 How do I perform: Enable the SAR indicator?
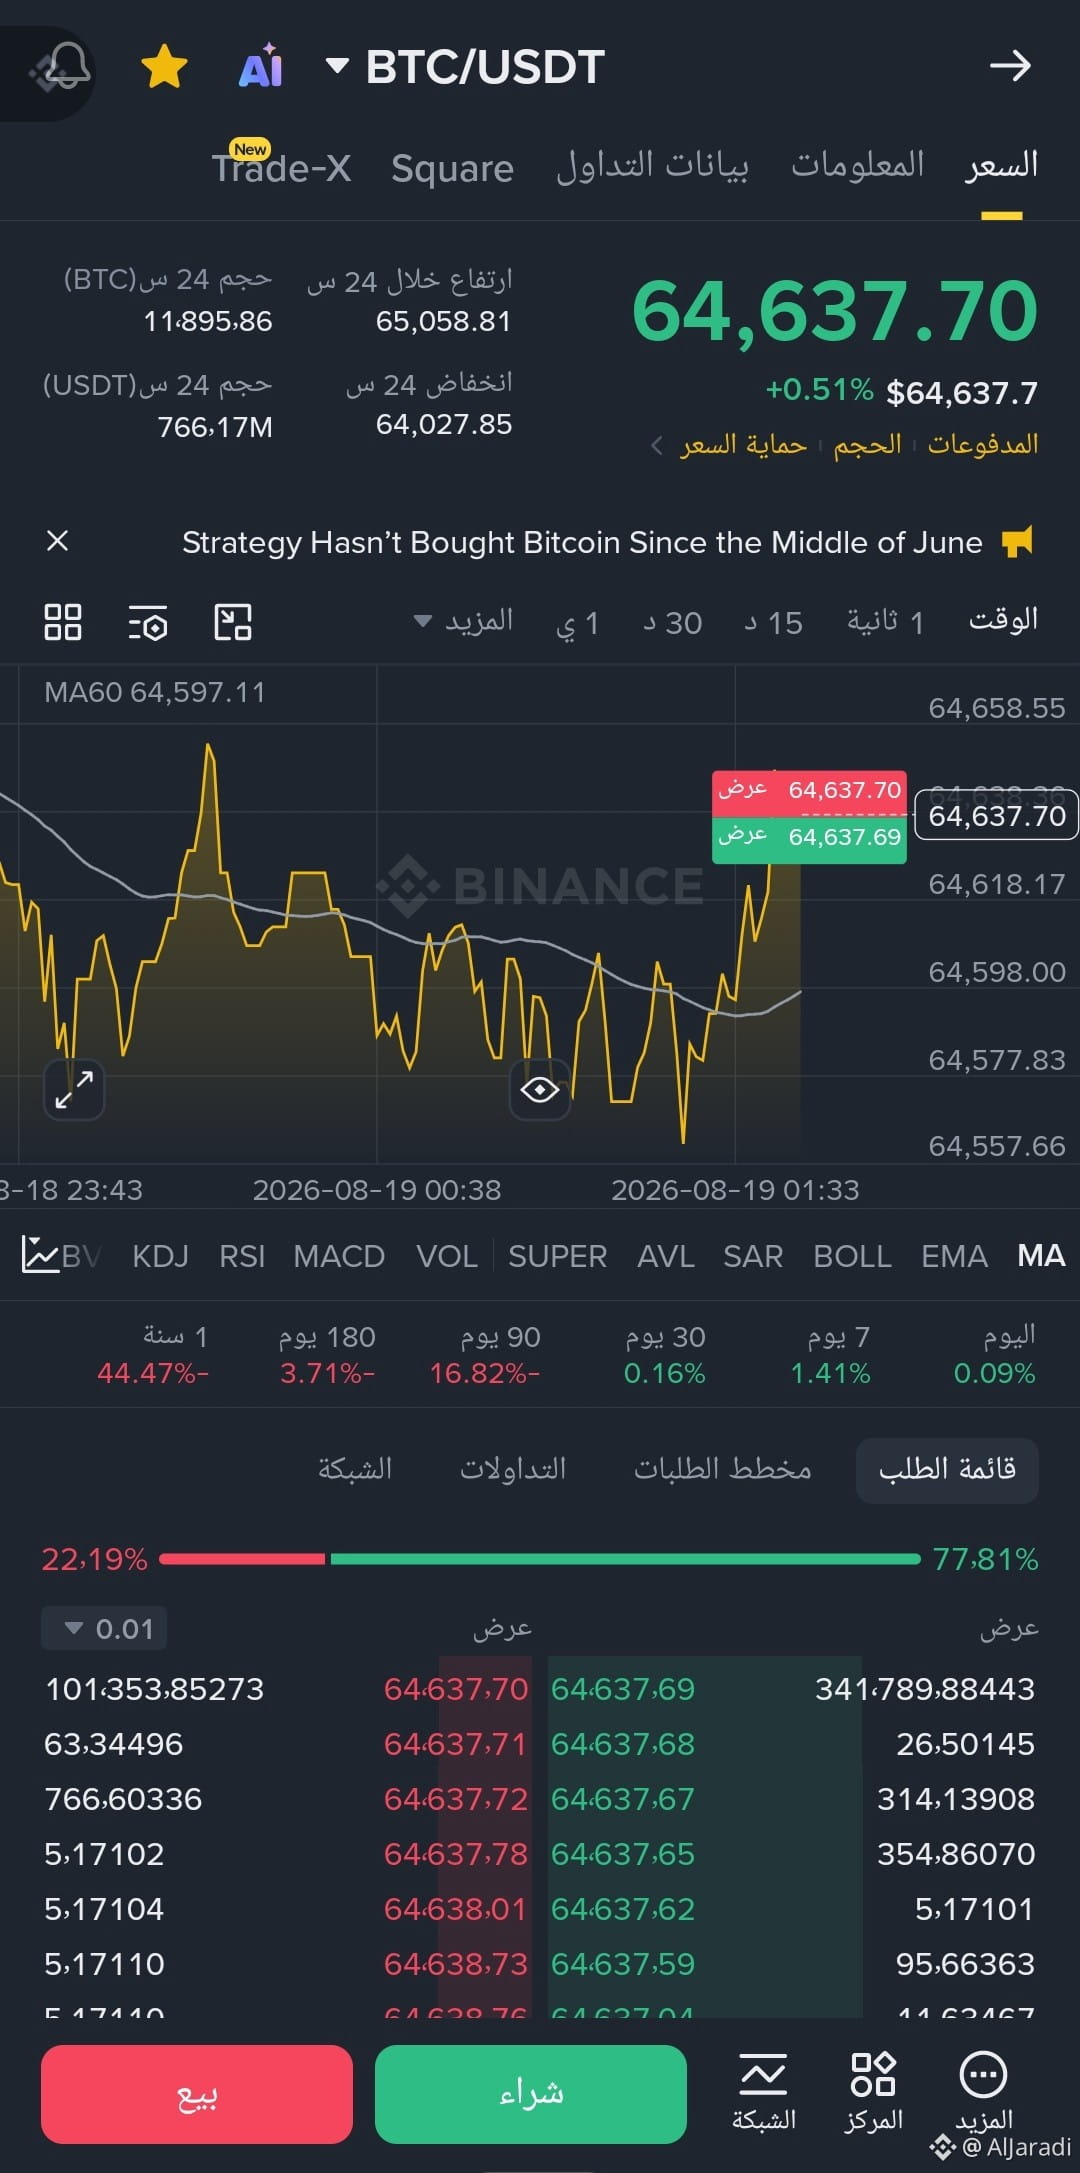point(753,1256)
